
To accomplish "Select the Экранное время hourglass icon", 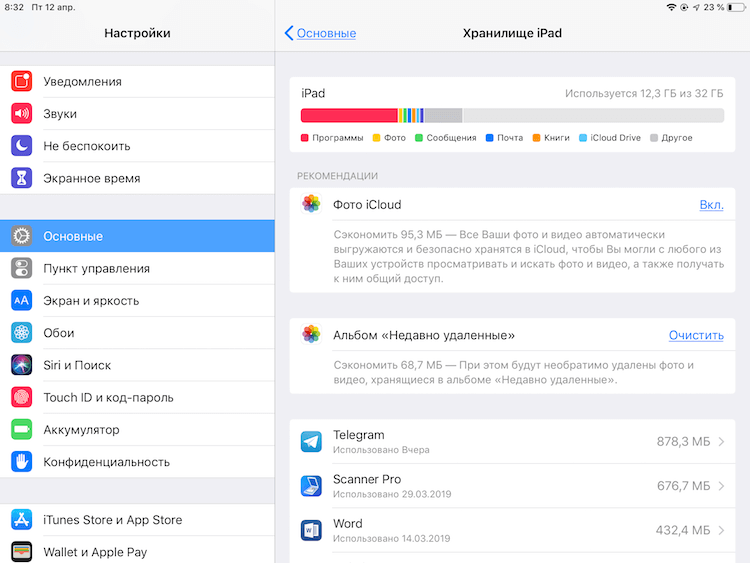I will pos(22,178).
